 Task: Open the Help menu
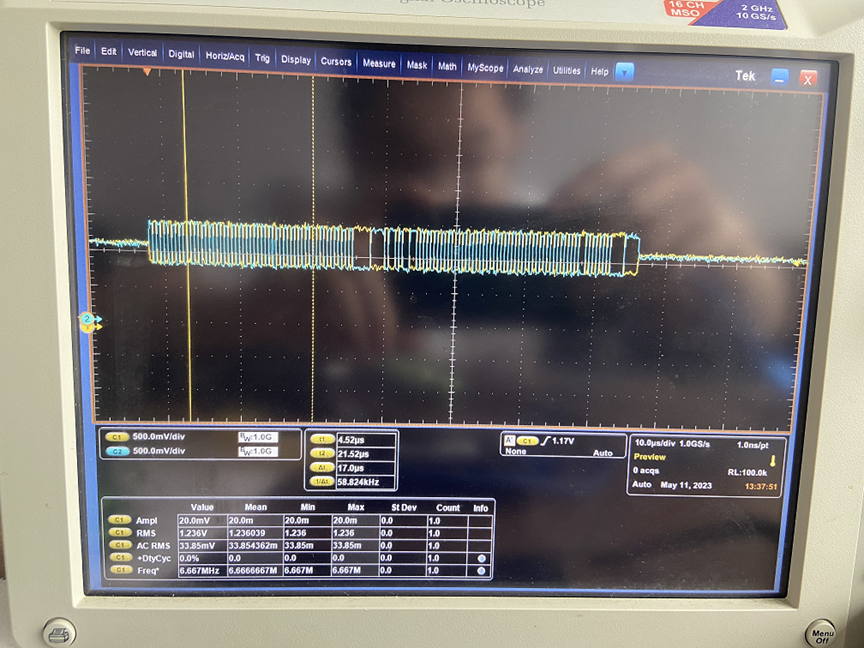[600, 72]
